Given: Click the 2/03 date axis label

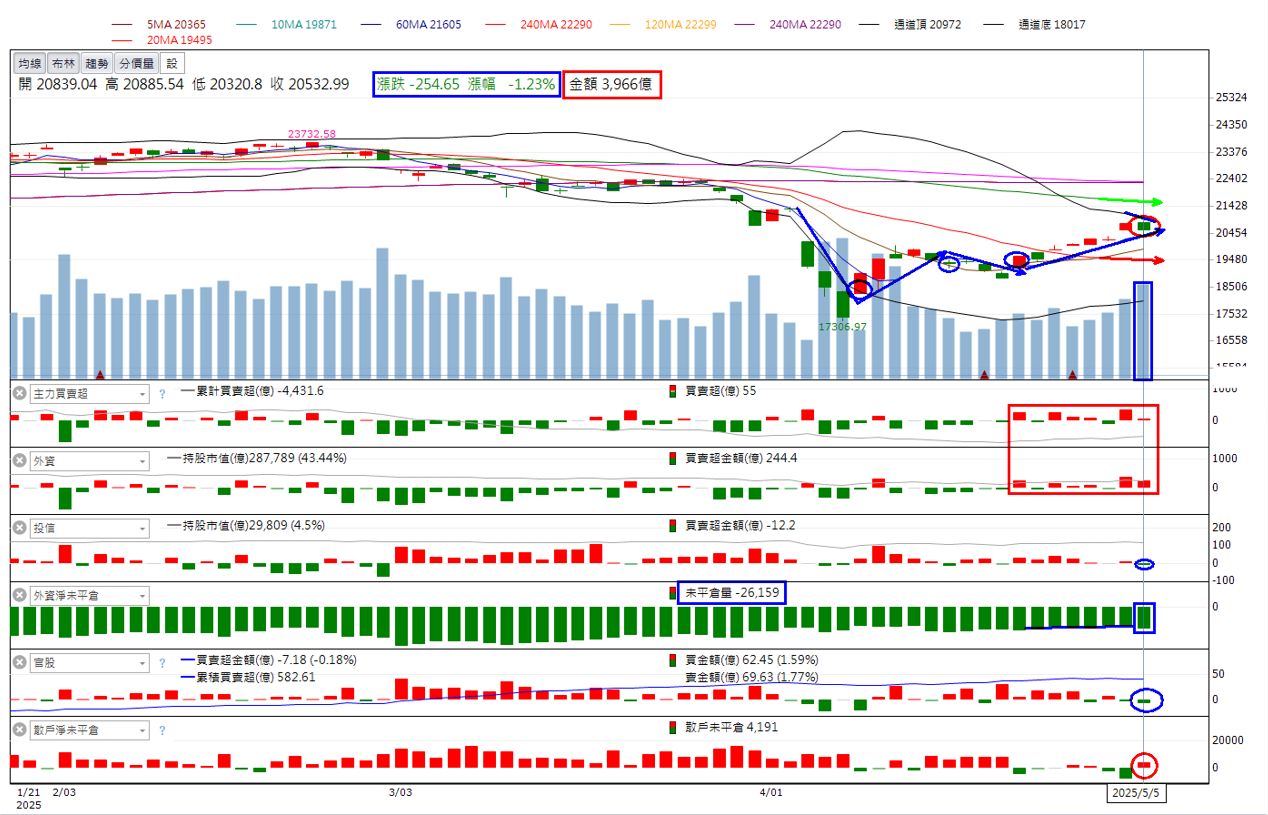Looking at the screenshot, I should pos(63,792).
